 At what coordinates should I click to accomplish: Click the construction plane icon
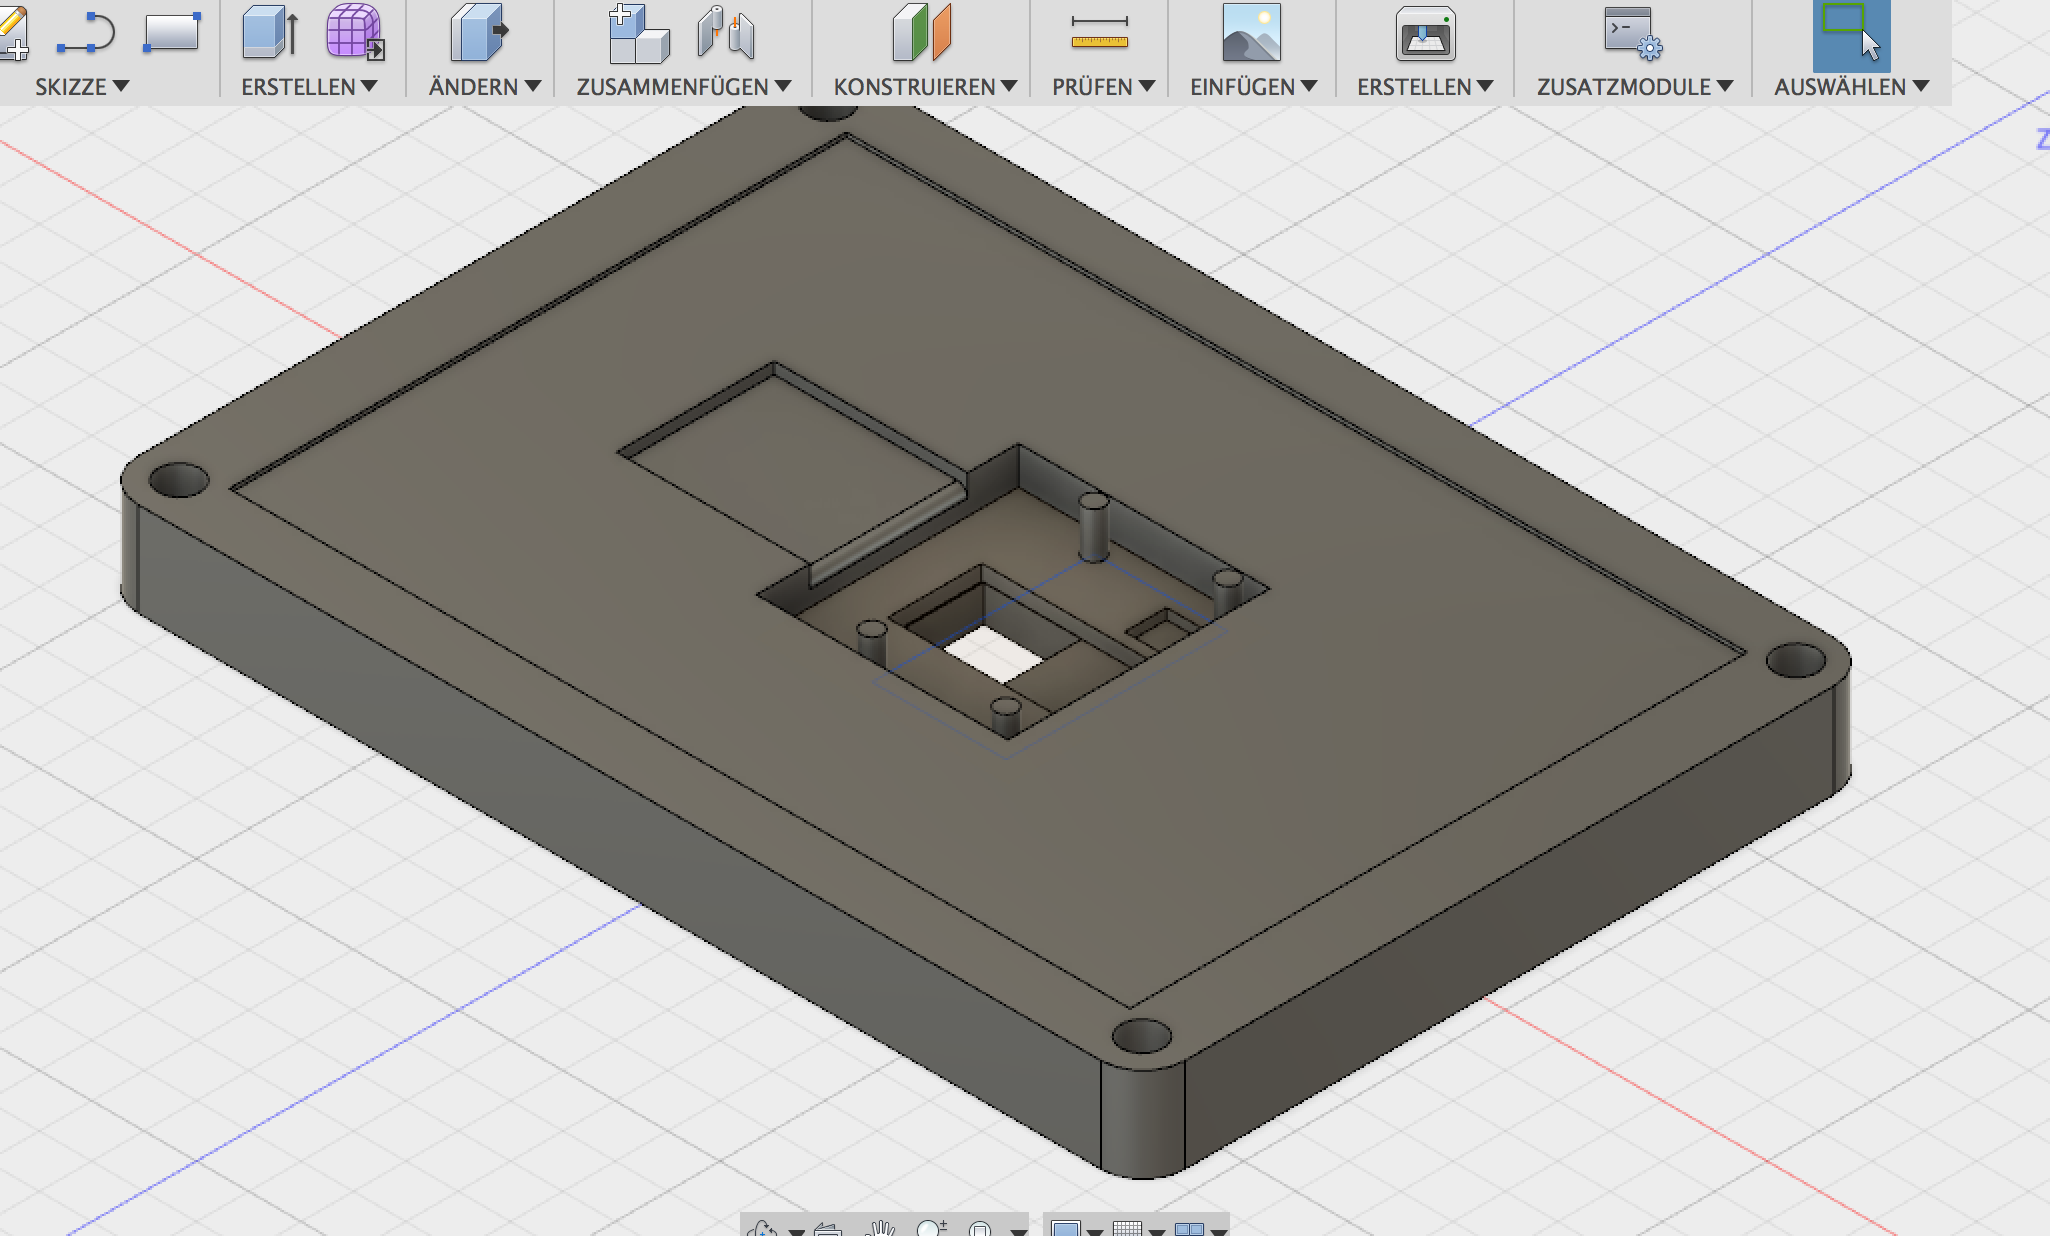[922, 32]
